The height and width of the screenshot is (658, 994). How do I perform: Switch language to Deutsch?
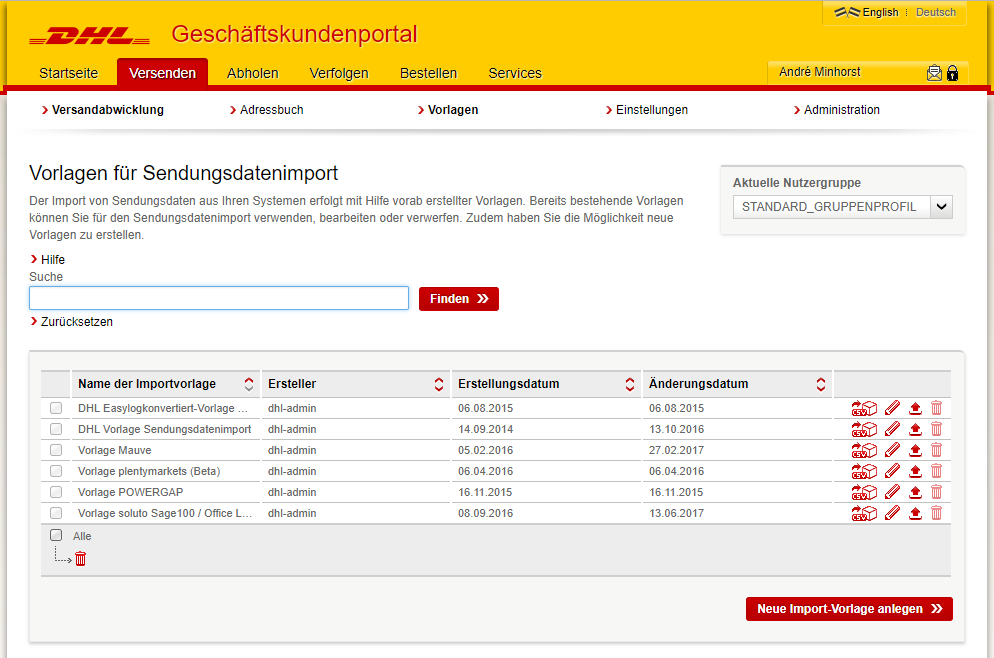pyautogui.click(x=936, y=12)
